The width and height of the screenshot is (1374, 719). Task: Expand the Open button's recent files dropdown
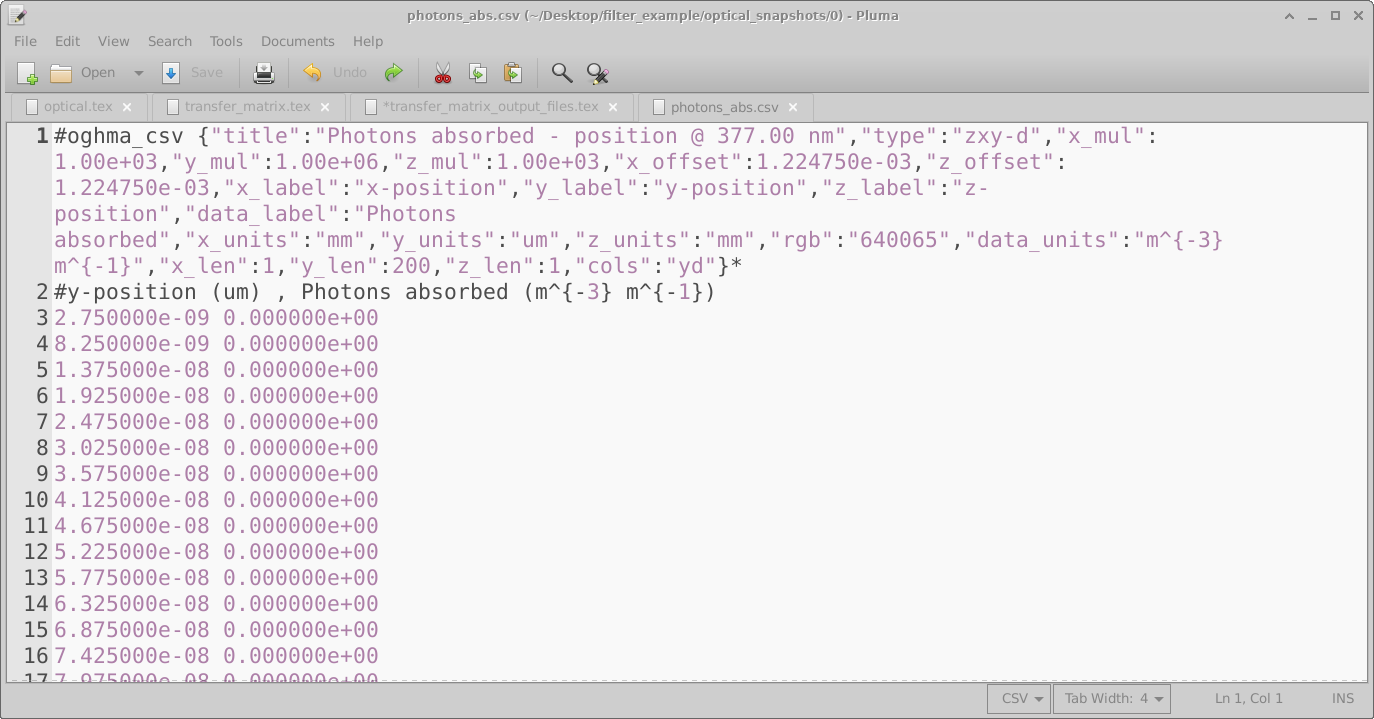tap(138, 72)
